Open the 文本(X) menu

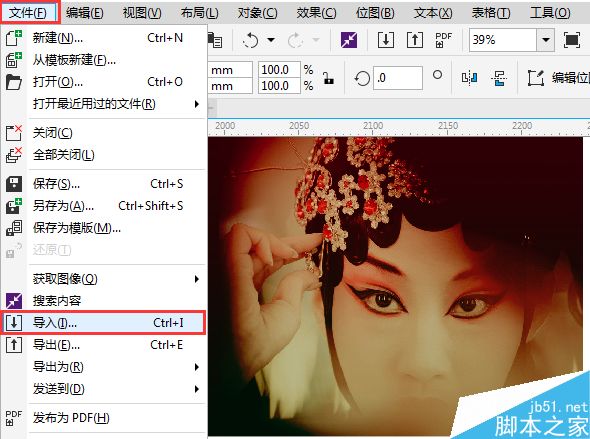click(x=433, y=13)
